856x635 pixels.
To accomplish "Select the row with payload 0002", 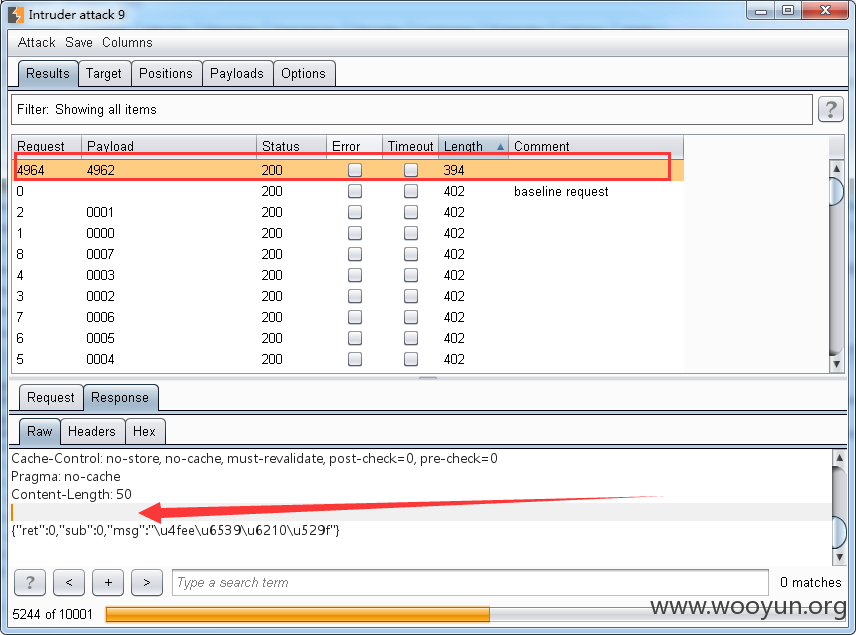I will pos(347,296).
